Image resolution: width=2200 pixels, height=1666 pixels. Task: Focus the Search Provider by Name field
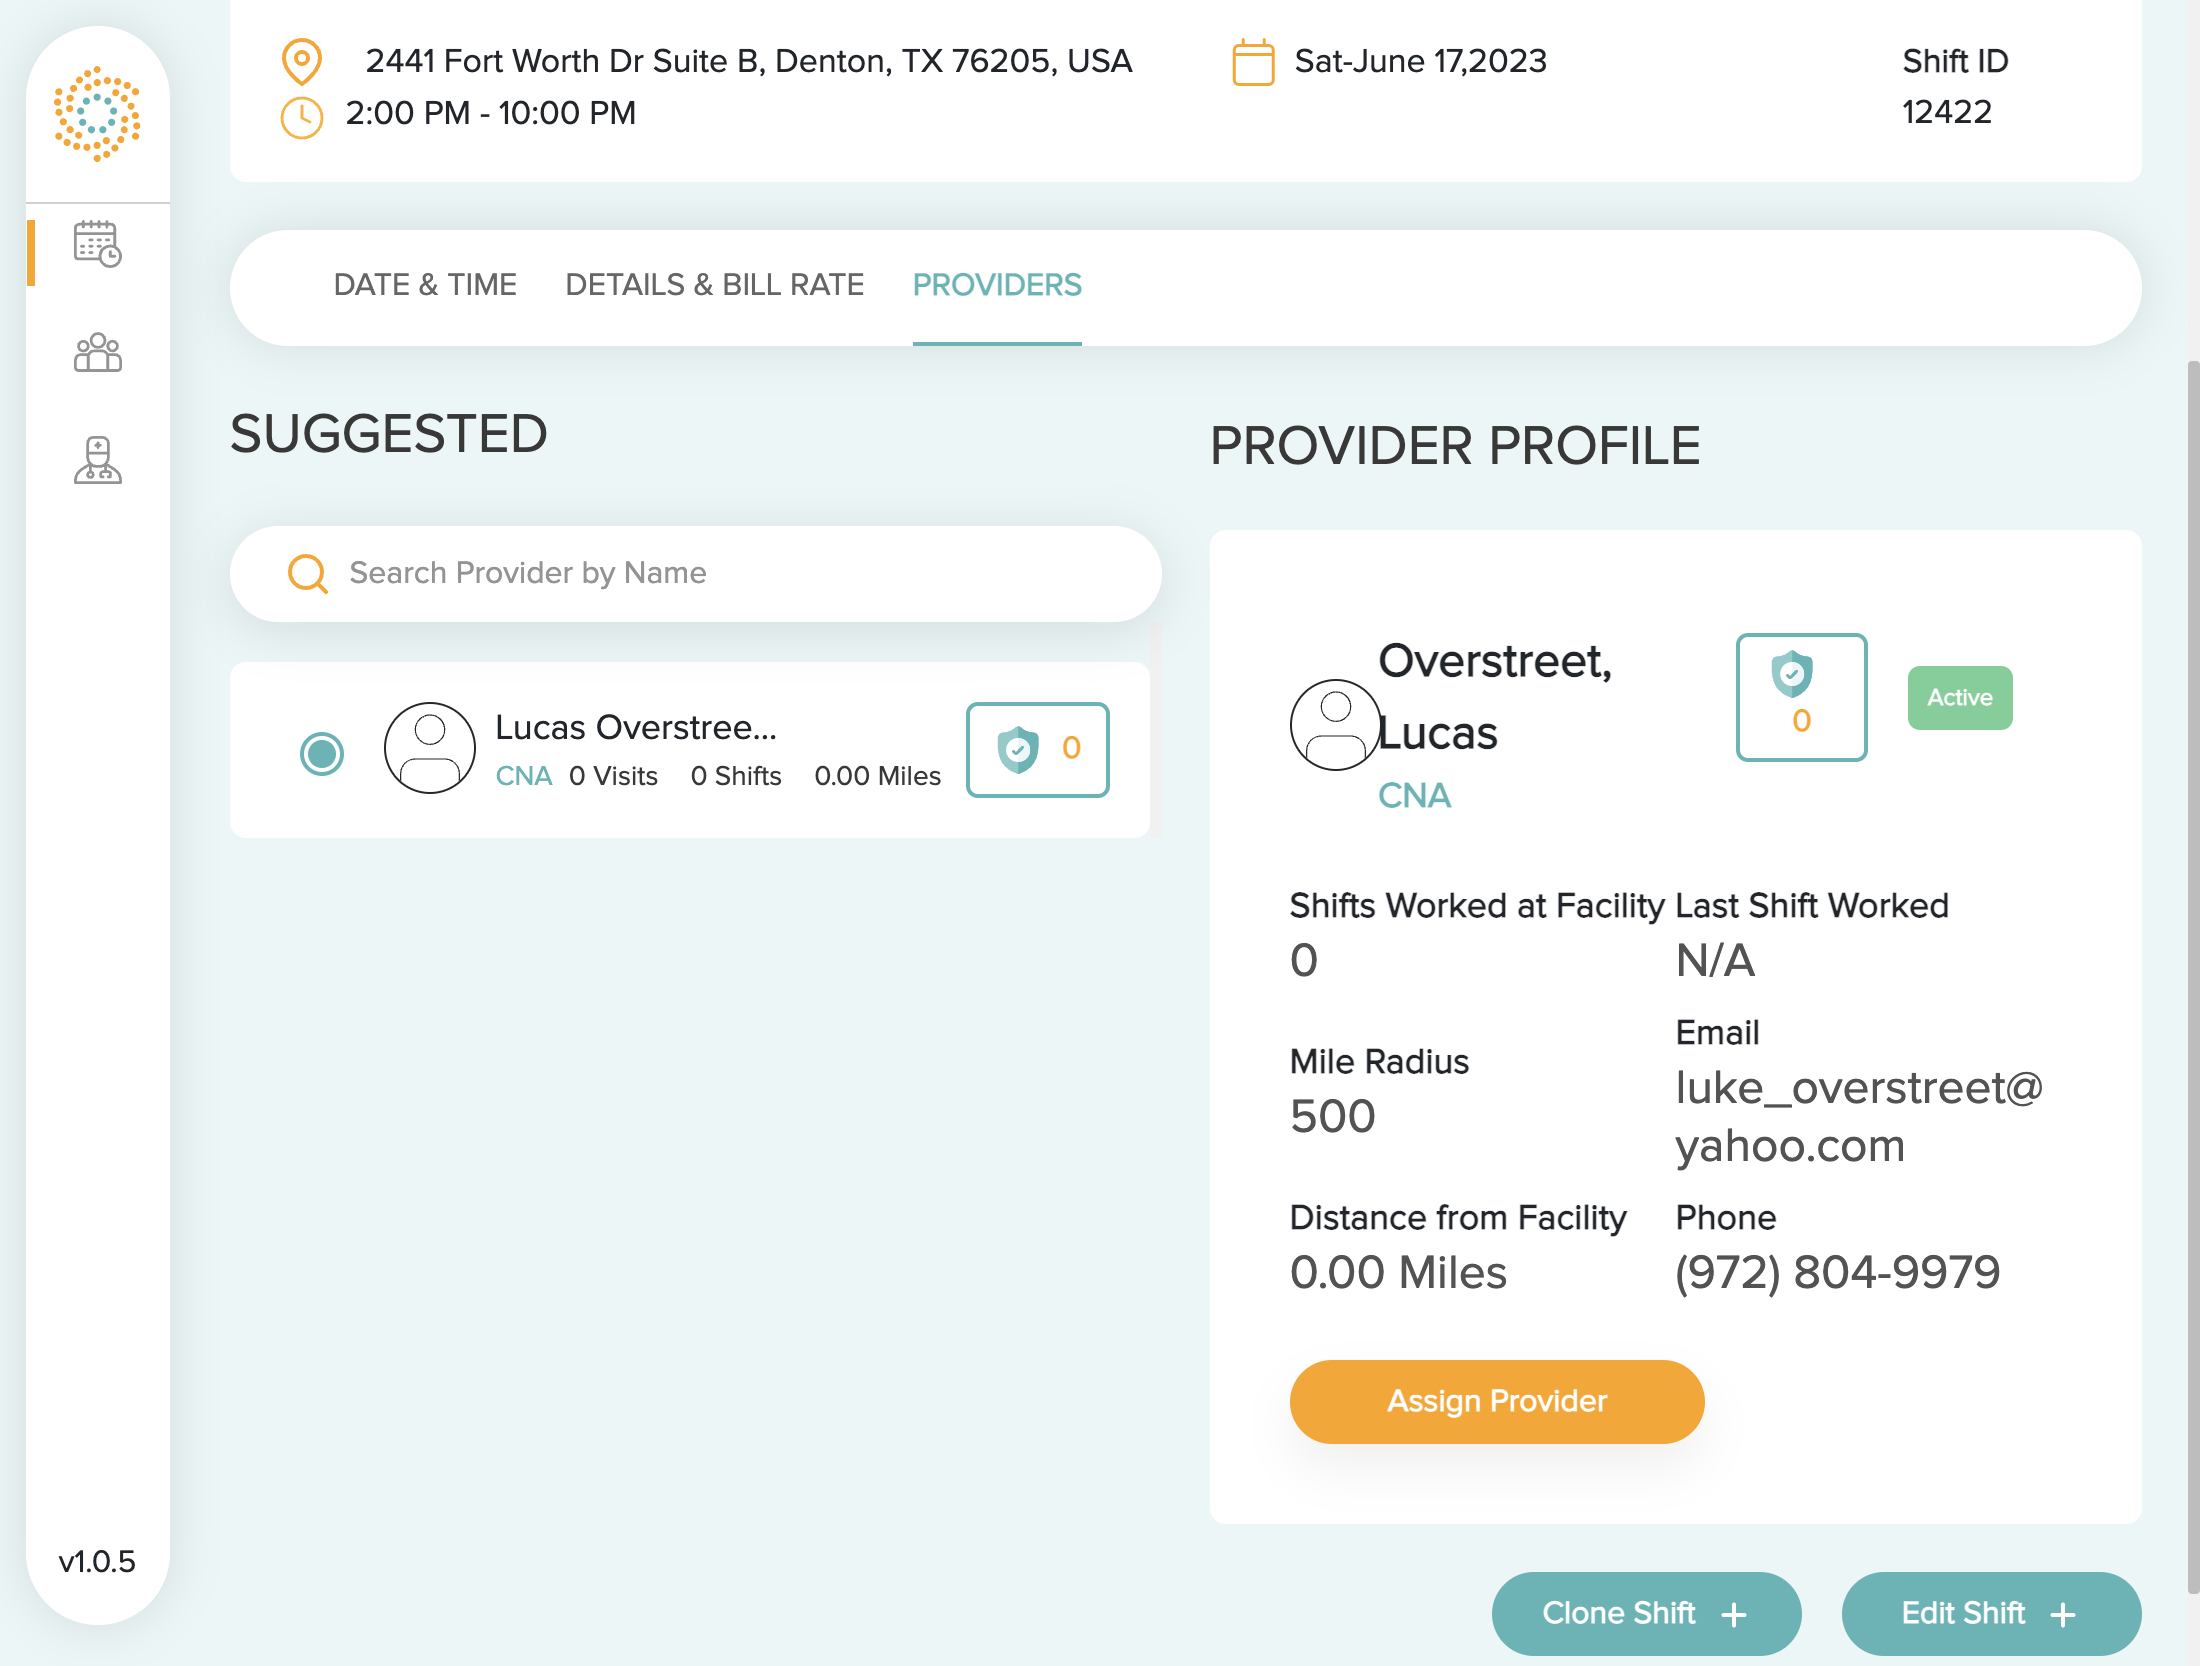695,574
